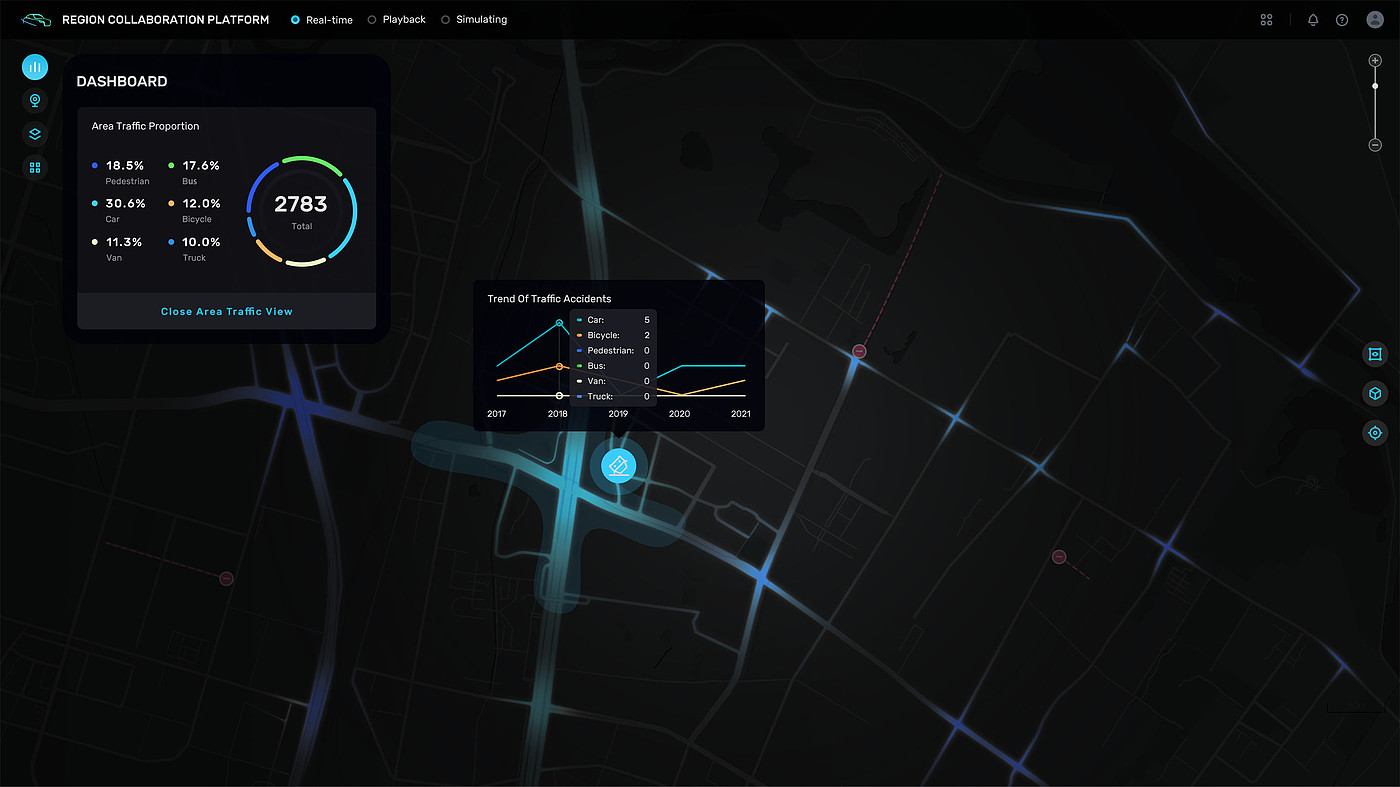
Task: Click the donut chart total 2783
Action: pos(301,205)
